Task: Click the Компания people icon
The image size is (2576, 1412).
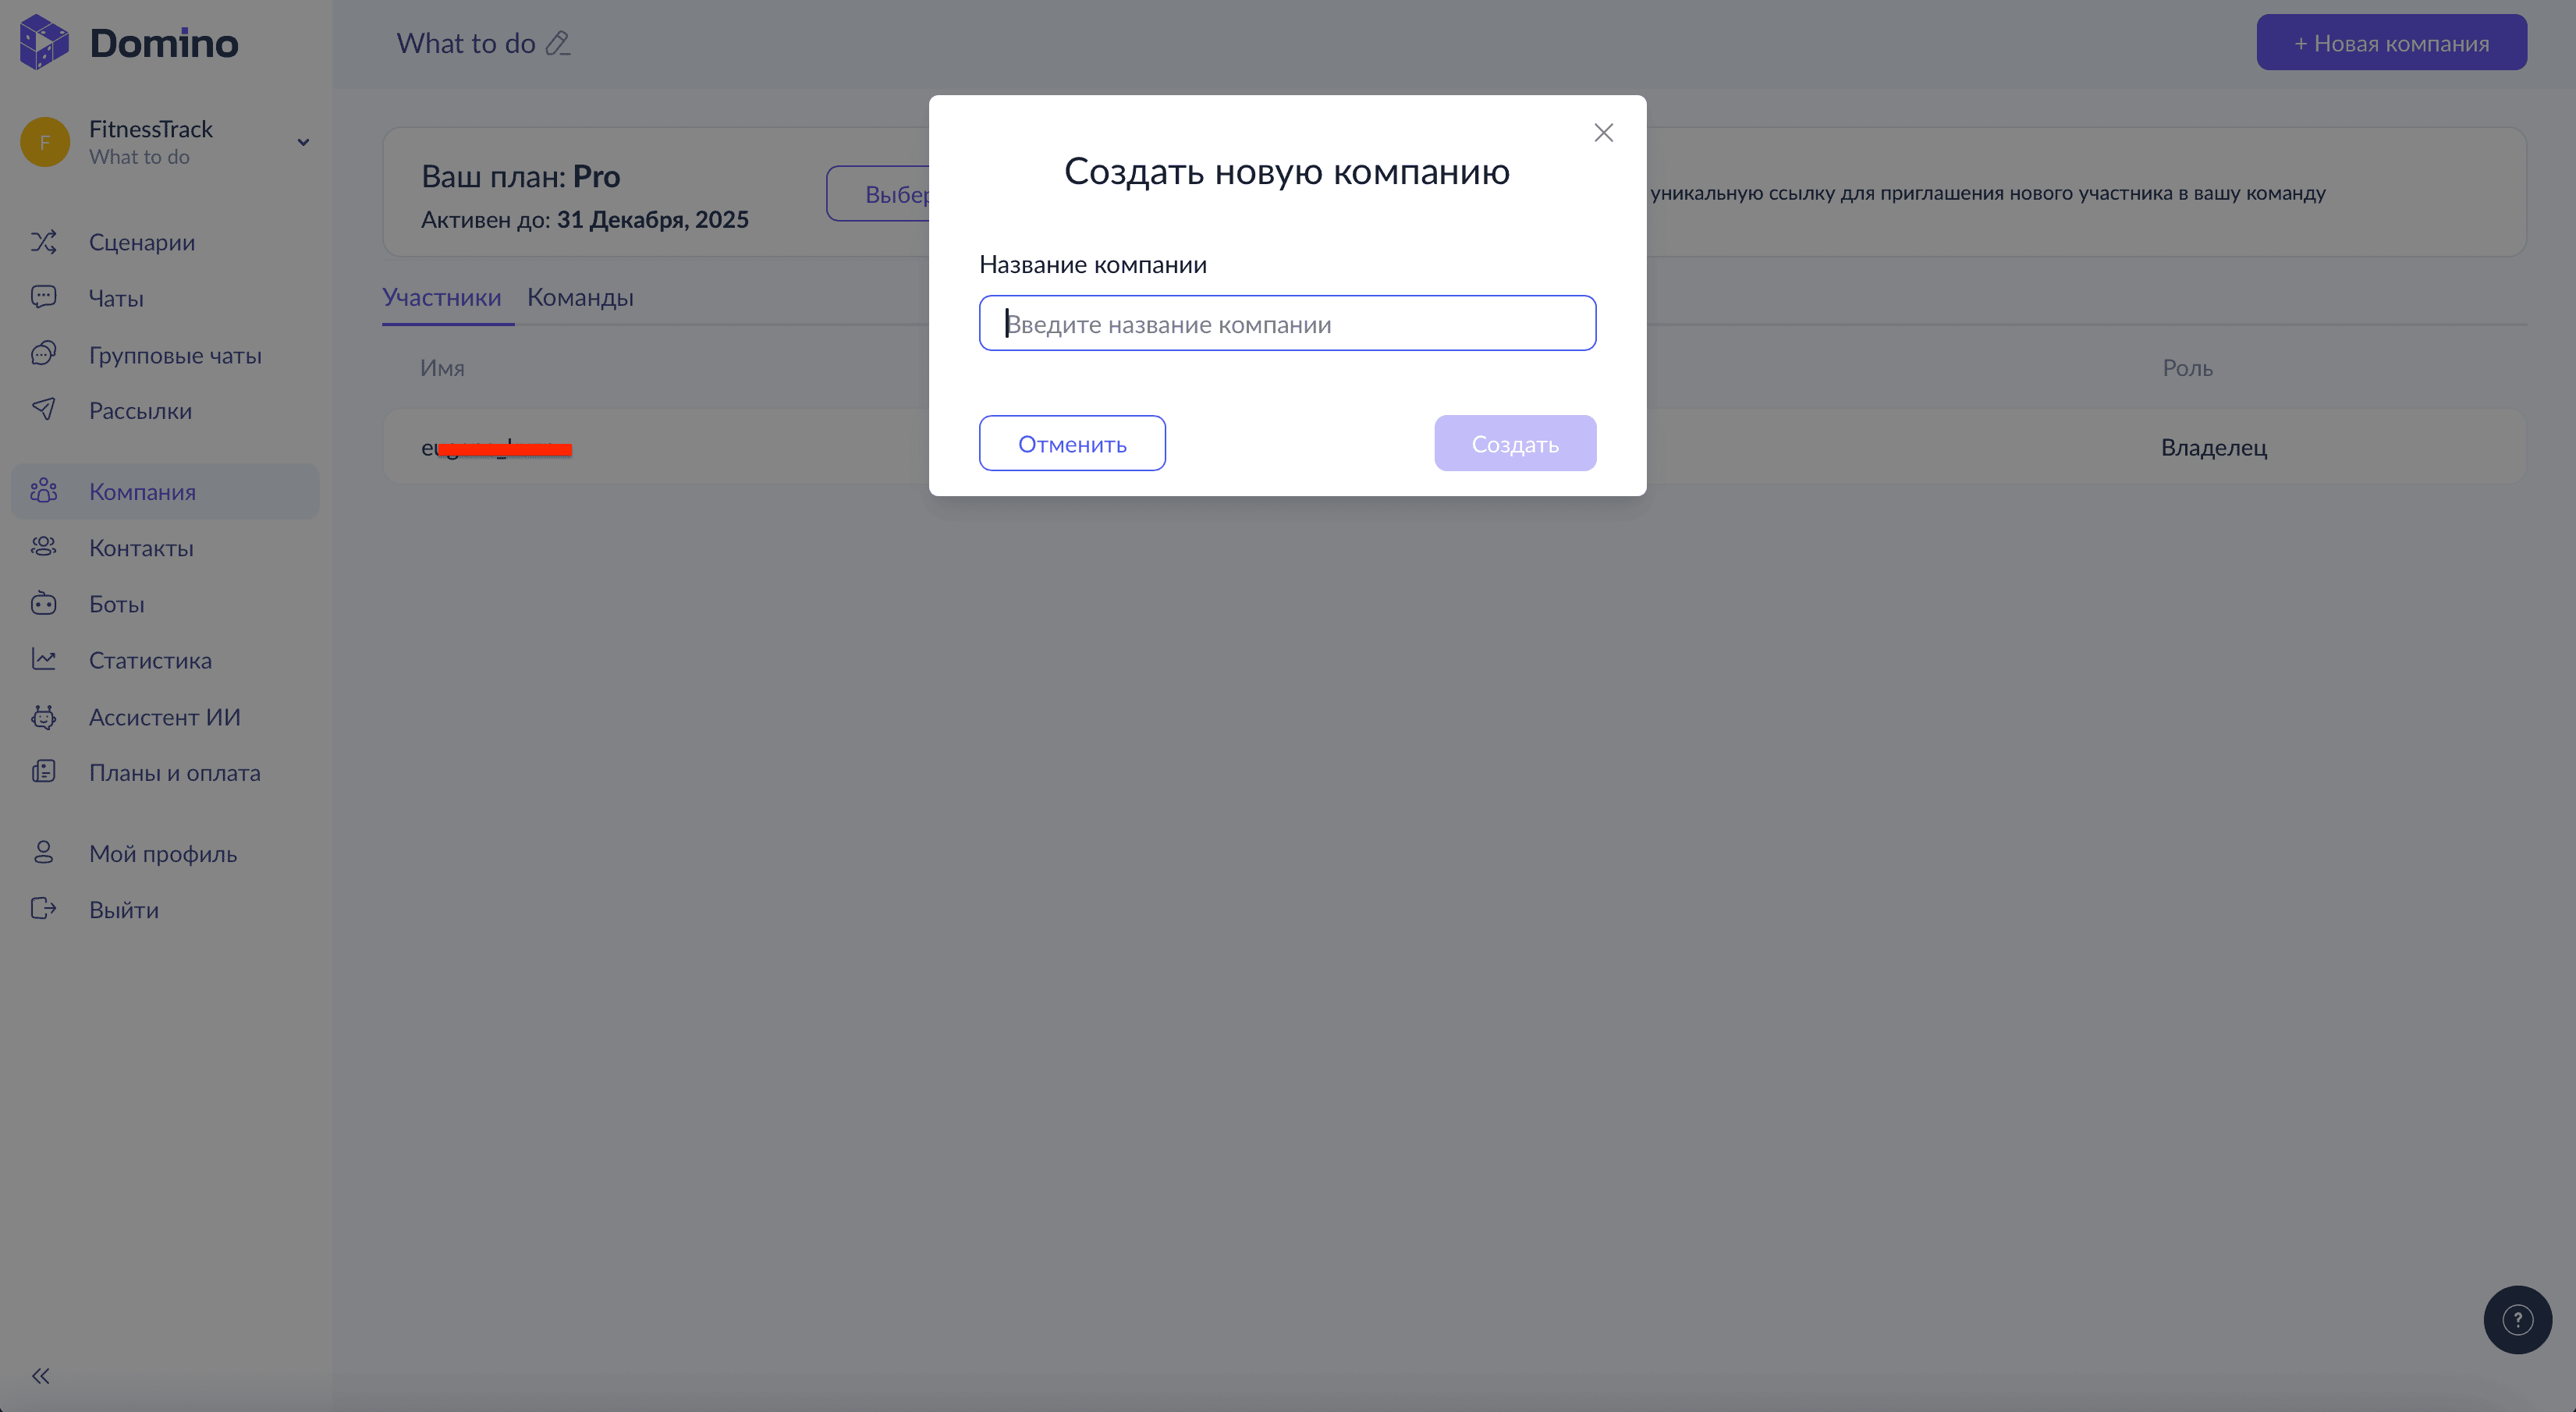Action: click(x=43, y=491)
